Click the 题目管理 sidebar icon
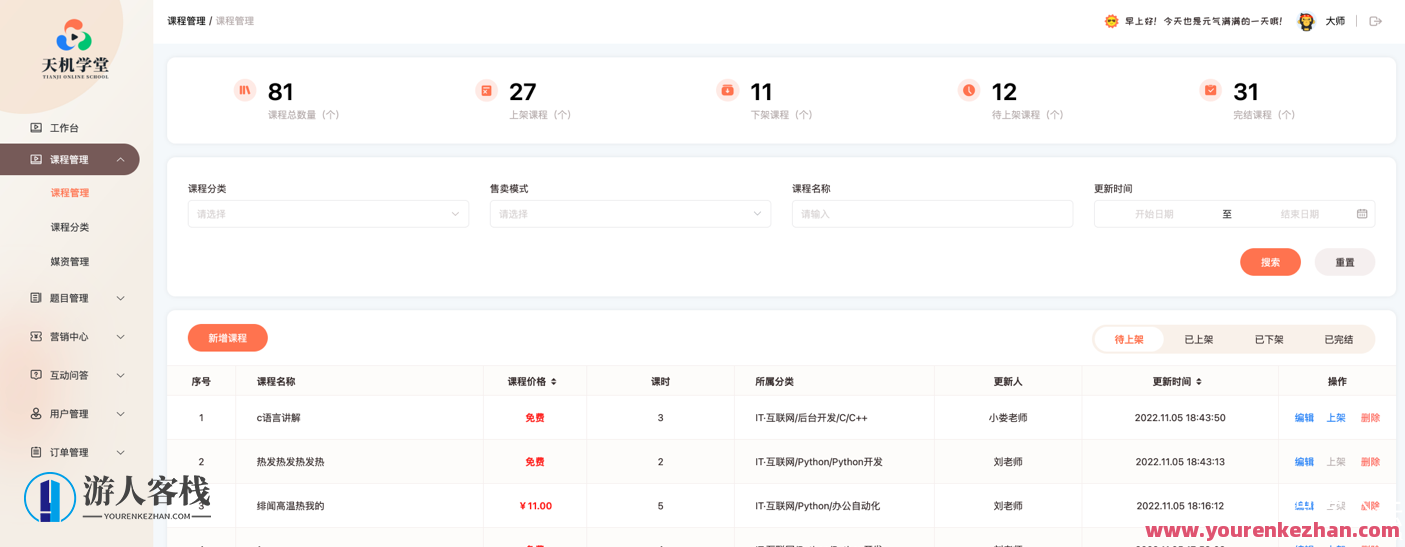 click(x=36, y=298)
